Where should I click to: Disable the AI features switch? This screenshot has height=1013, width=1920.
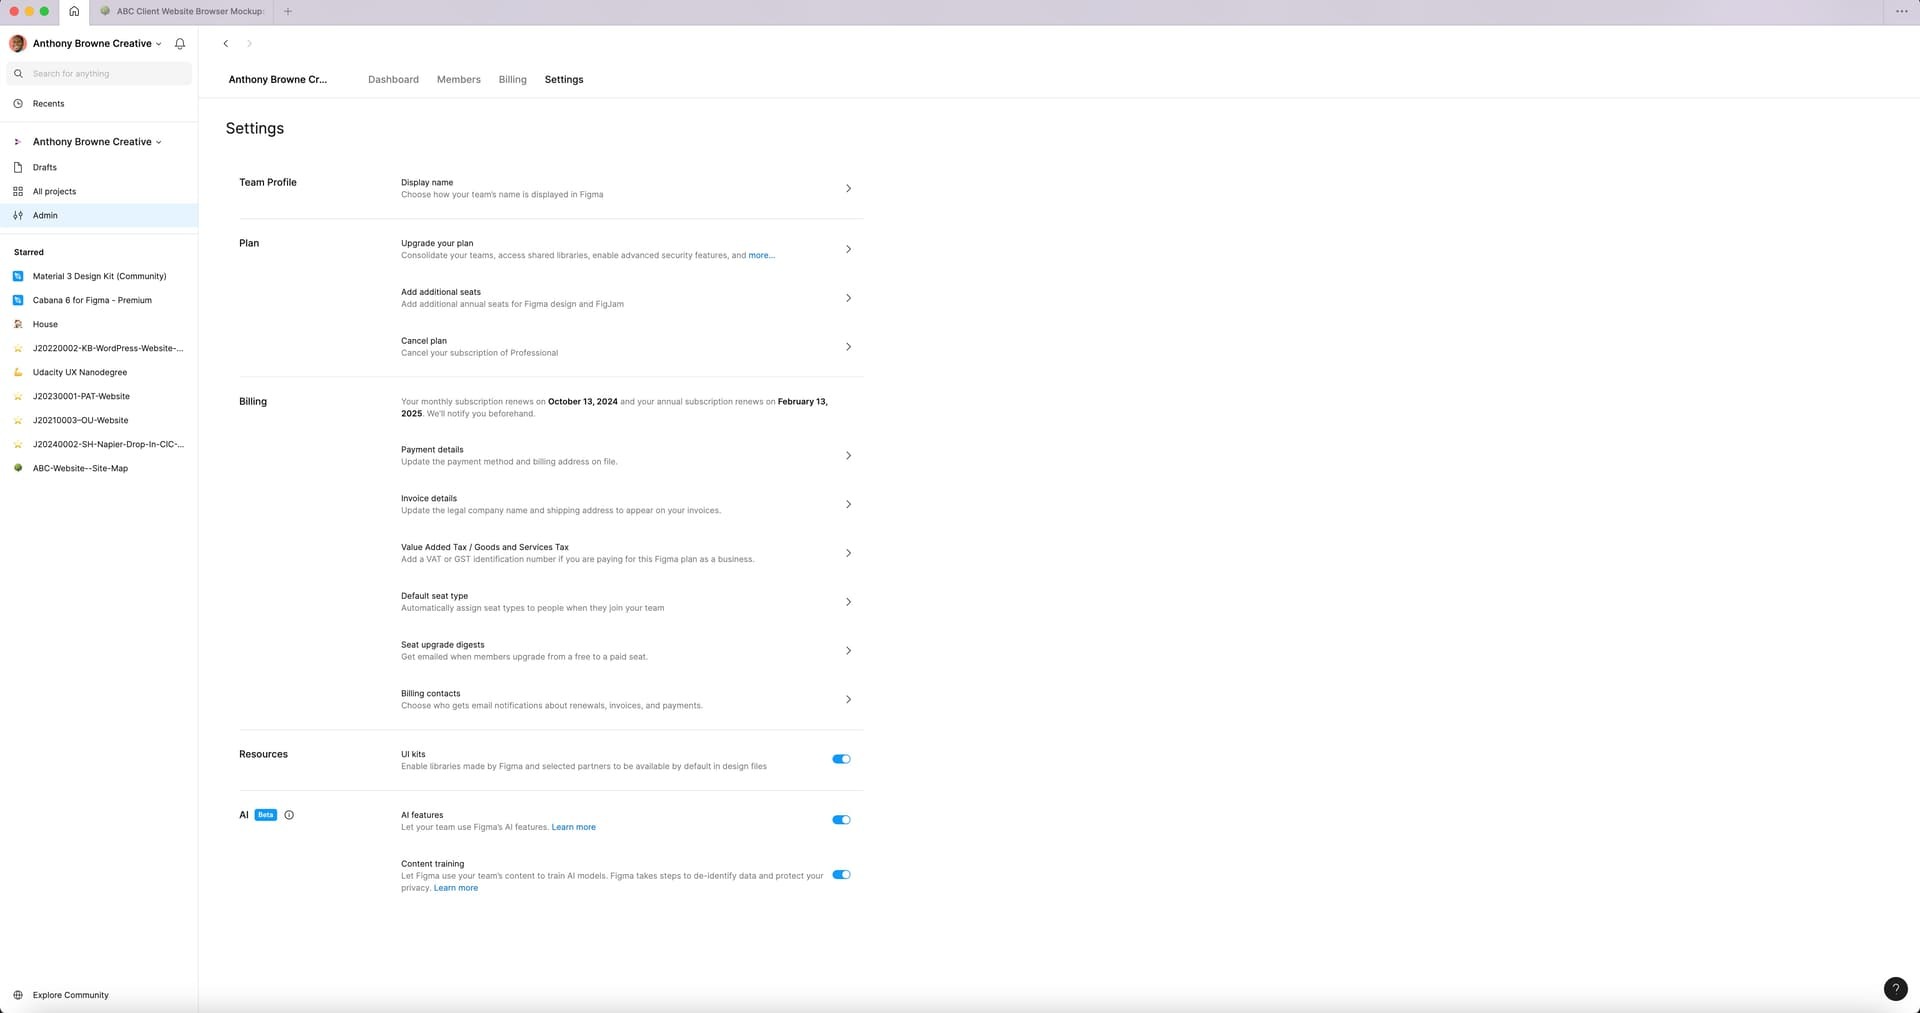841,820
